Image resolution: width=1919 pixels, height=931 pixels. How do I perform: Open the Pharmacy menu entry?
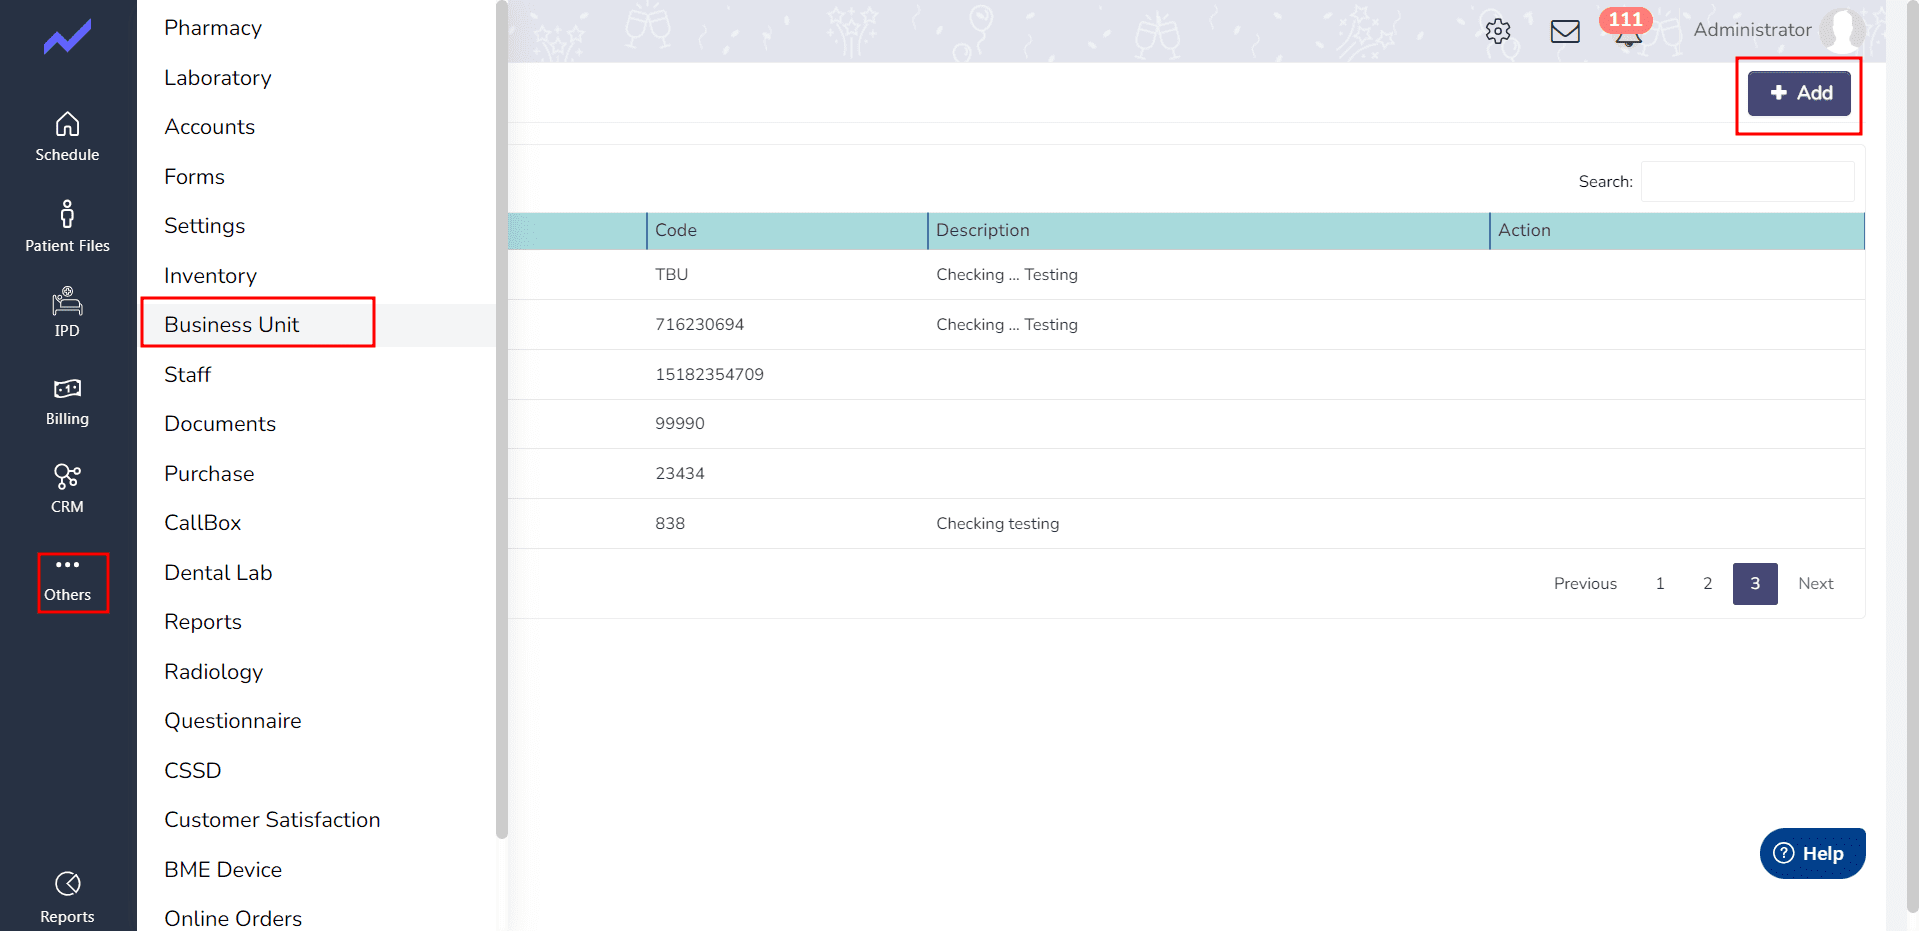click(x=213, y=28)
